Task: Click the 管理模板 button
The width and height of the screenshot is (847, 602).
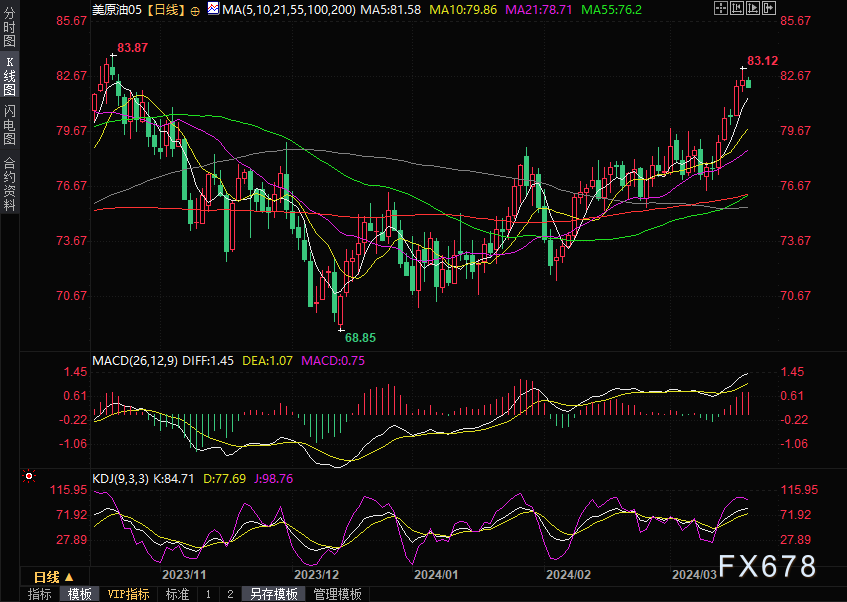Action: [338, 594]
